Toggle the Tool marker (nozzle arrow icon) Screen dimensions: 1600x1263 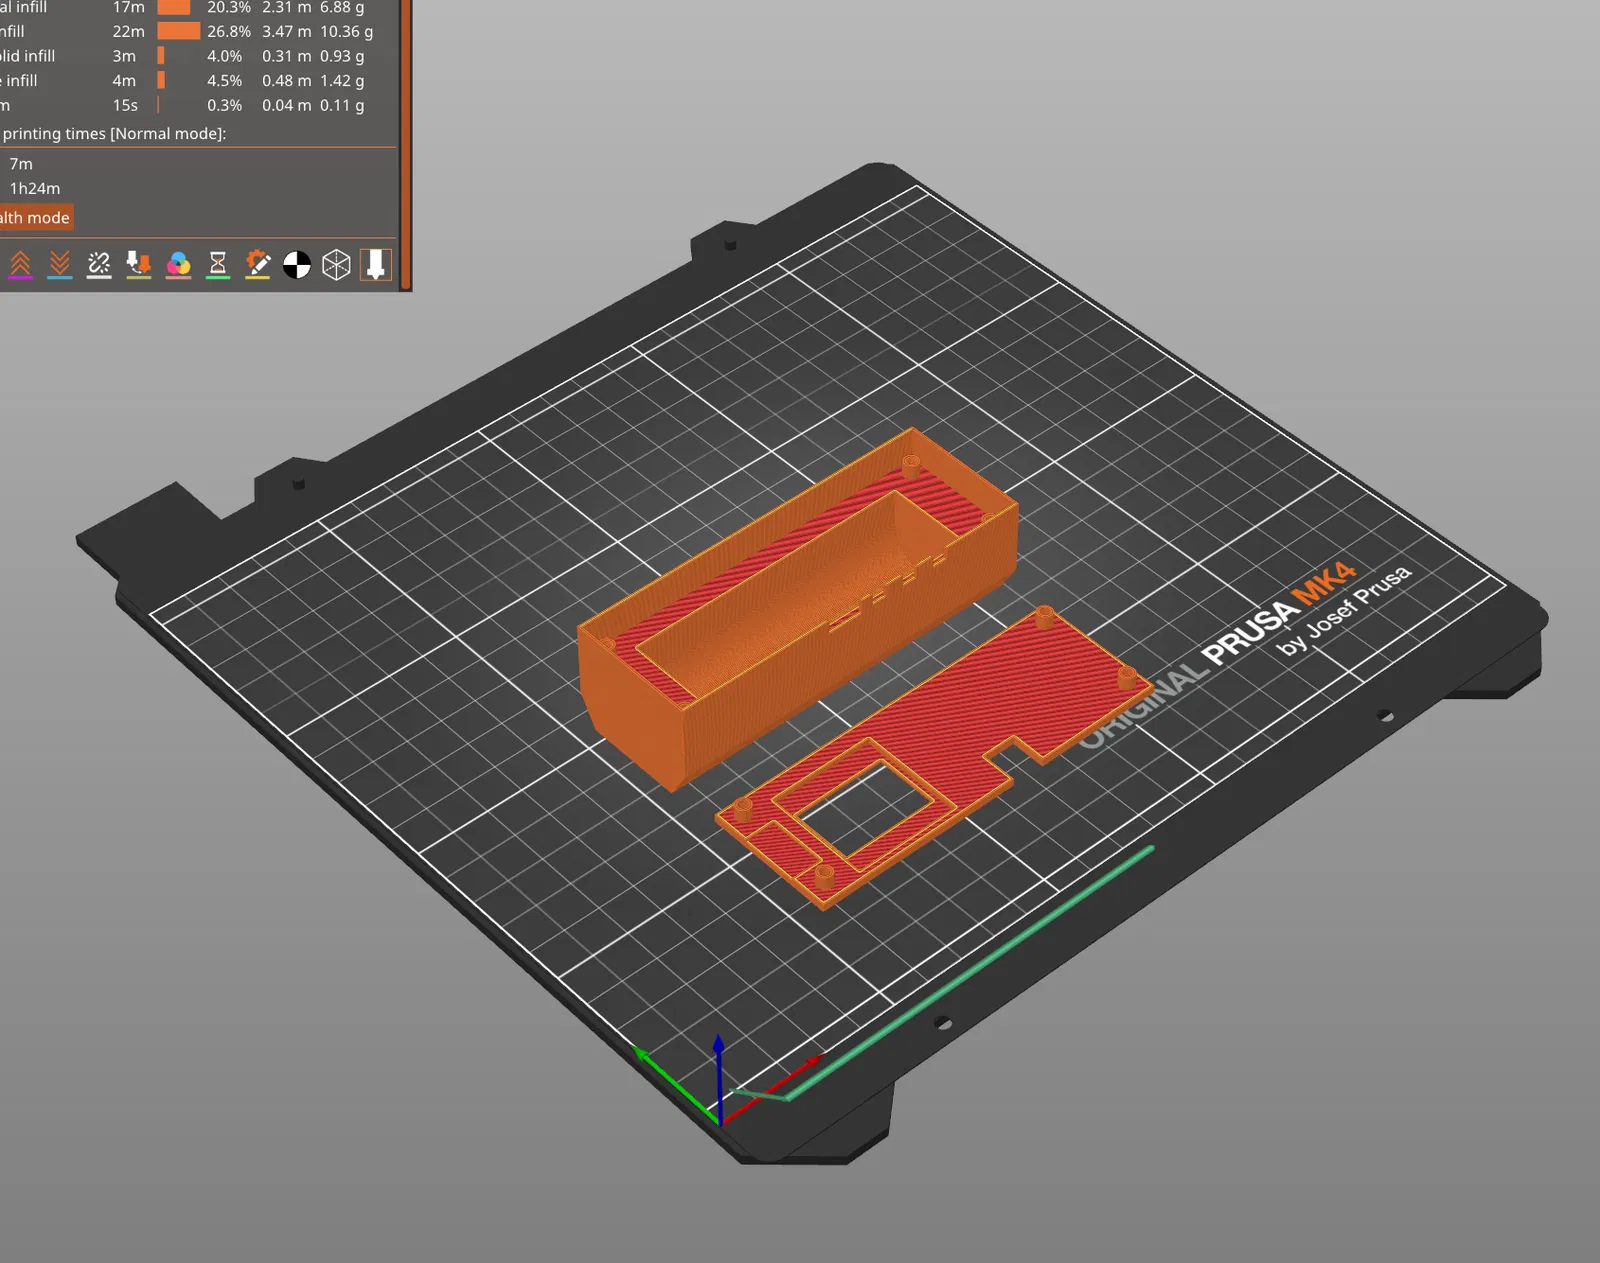coord(376,265)
